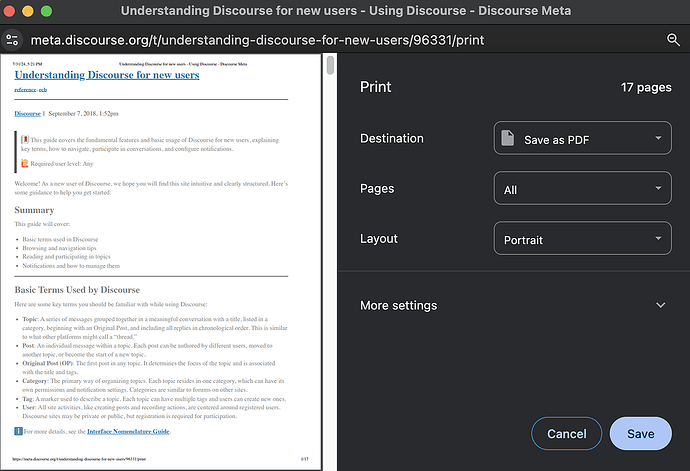
Task: Open the Destination dropdown set to Save as PDF
Action: (x=582, y=138)
